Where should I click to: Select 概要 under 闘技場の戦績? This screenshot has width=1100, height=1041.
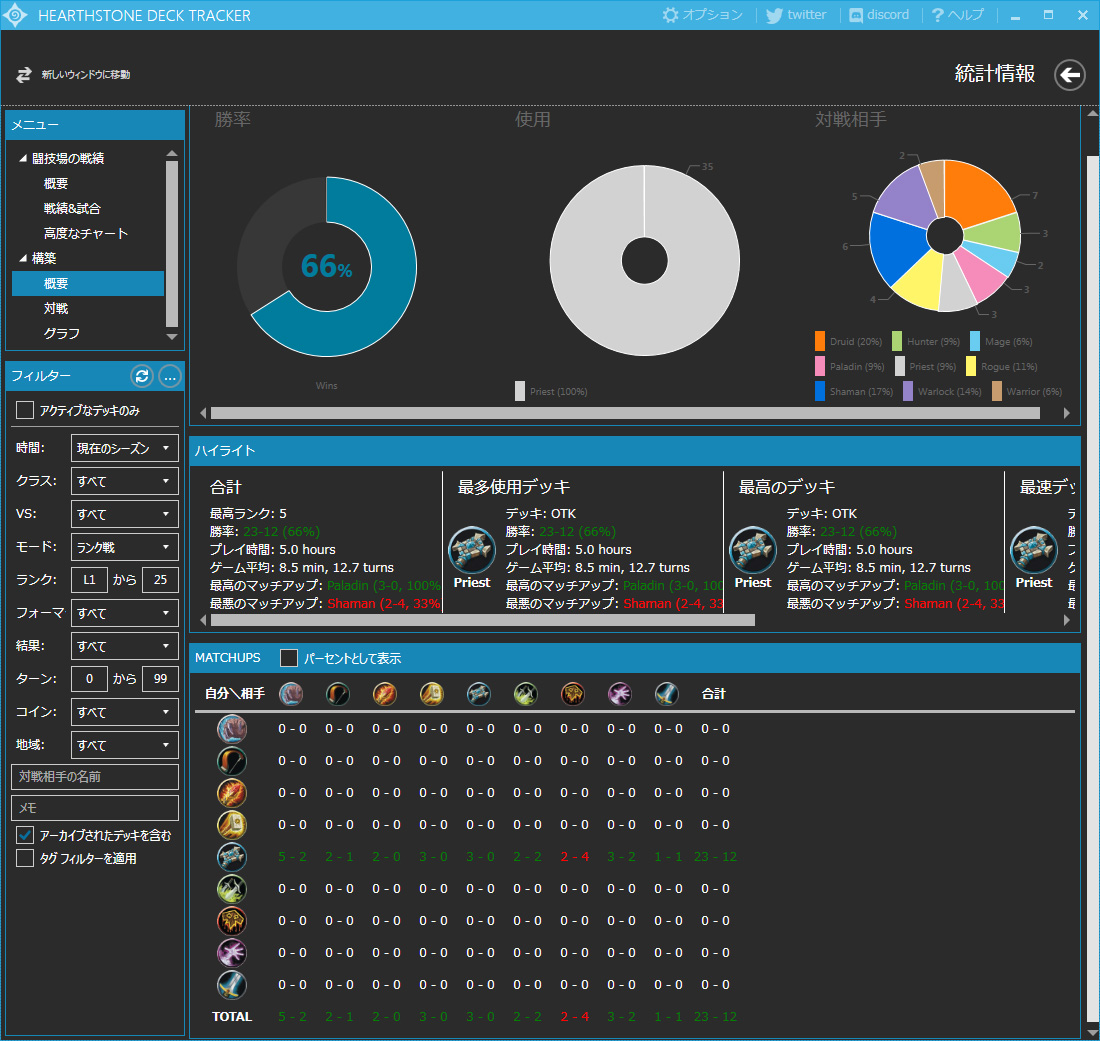click(x=56, y=184)
